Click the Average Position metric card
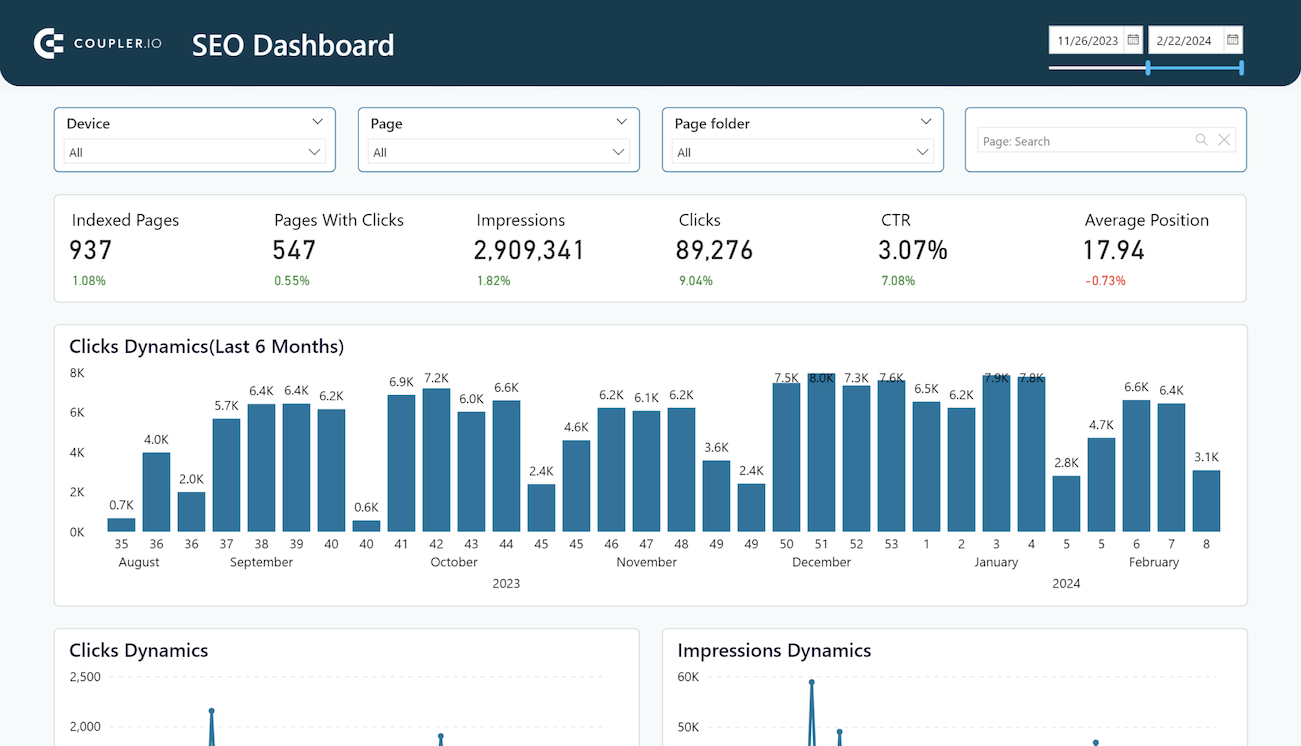Viewport: 1301px width, 746px height. [1146, 248]
